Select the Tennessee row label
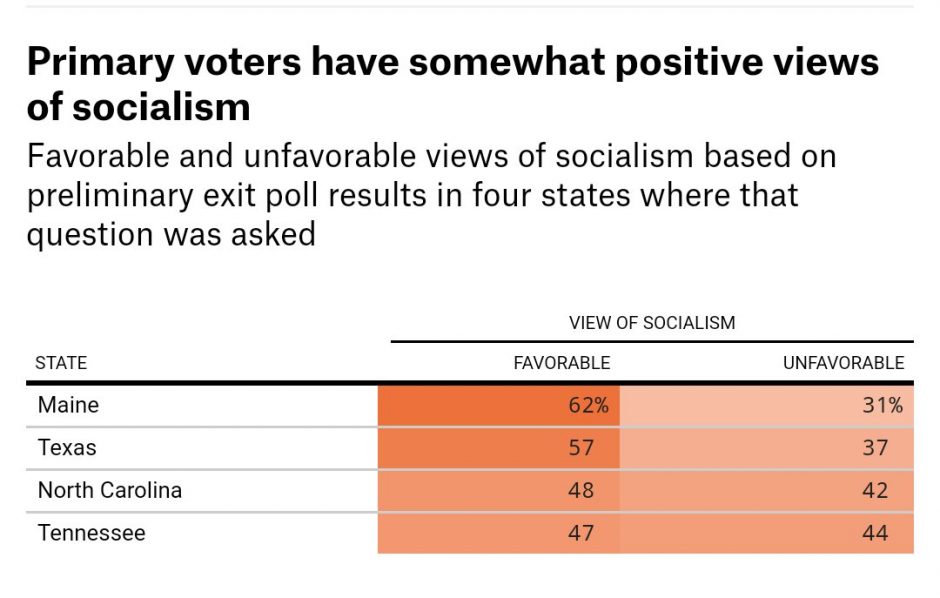940x598 pixels. click(x=91, y=533)
